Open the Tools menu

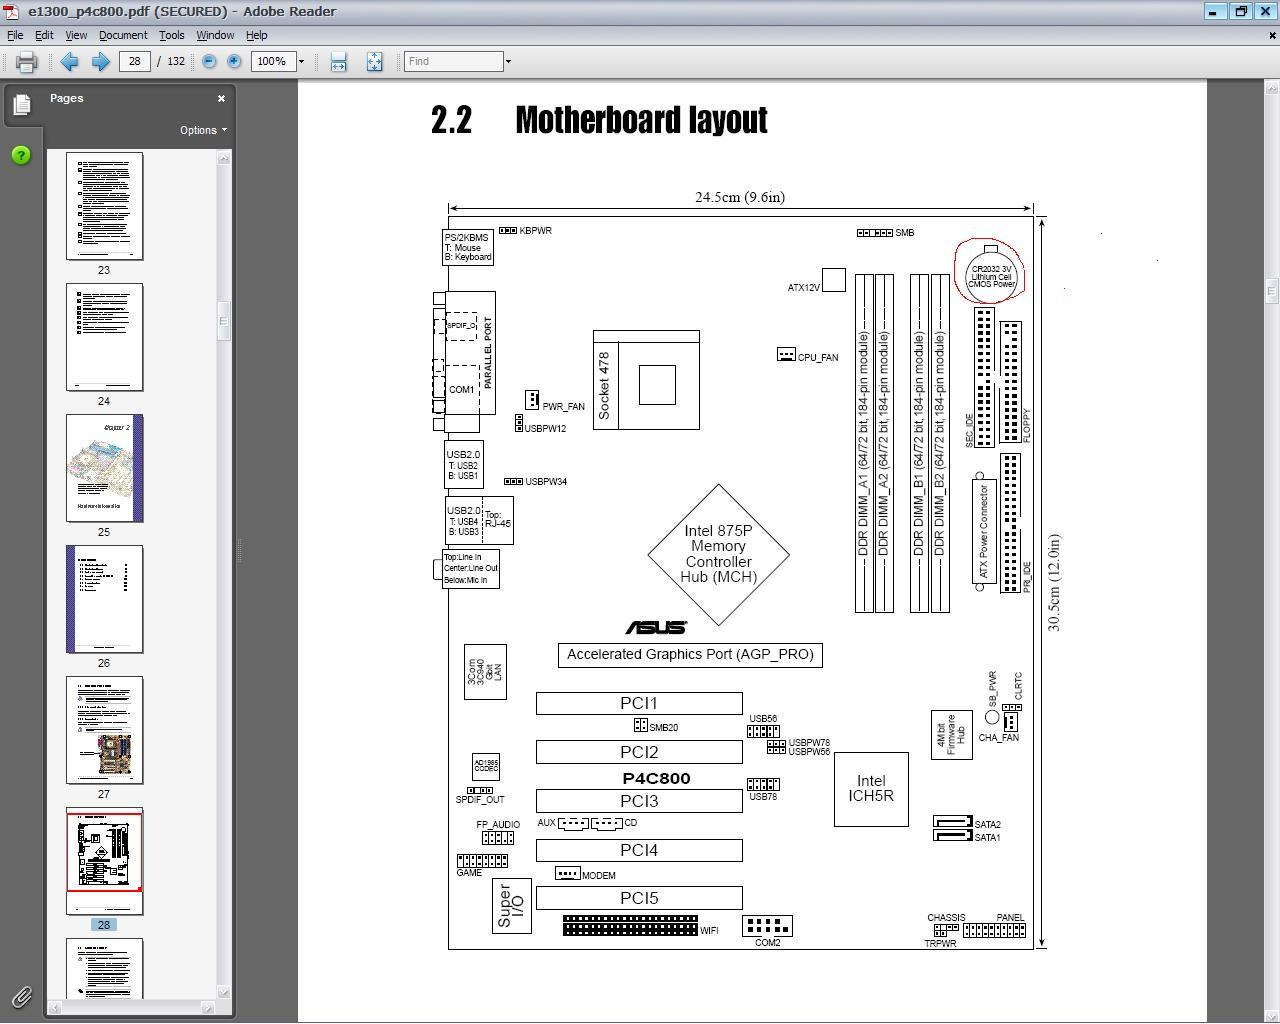[171, 35]
